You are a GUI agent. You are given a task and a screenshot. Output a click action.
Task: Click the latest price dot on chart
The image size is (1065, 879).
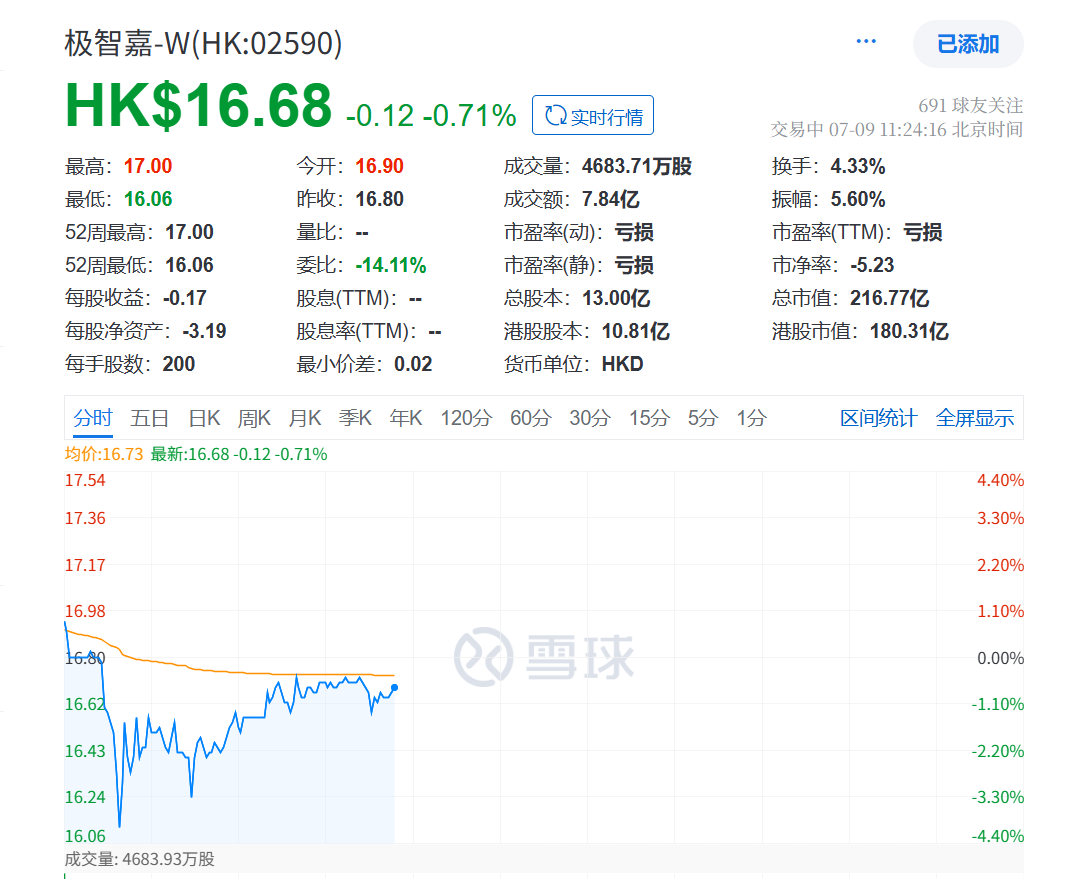pyautogui.click(x=394, y=687)
